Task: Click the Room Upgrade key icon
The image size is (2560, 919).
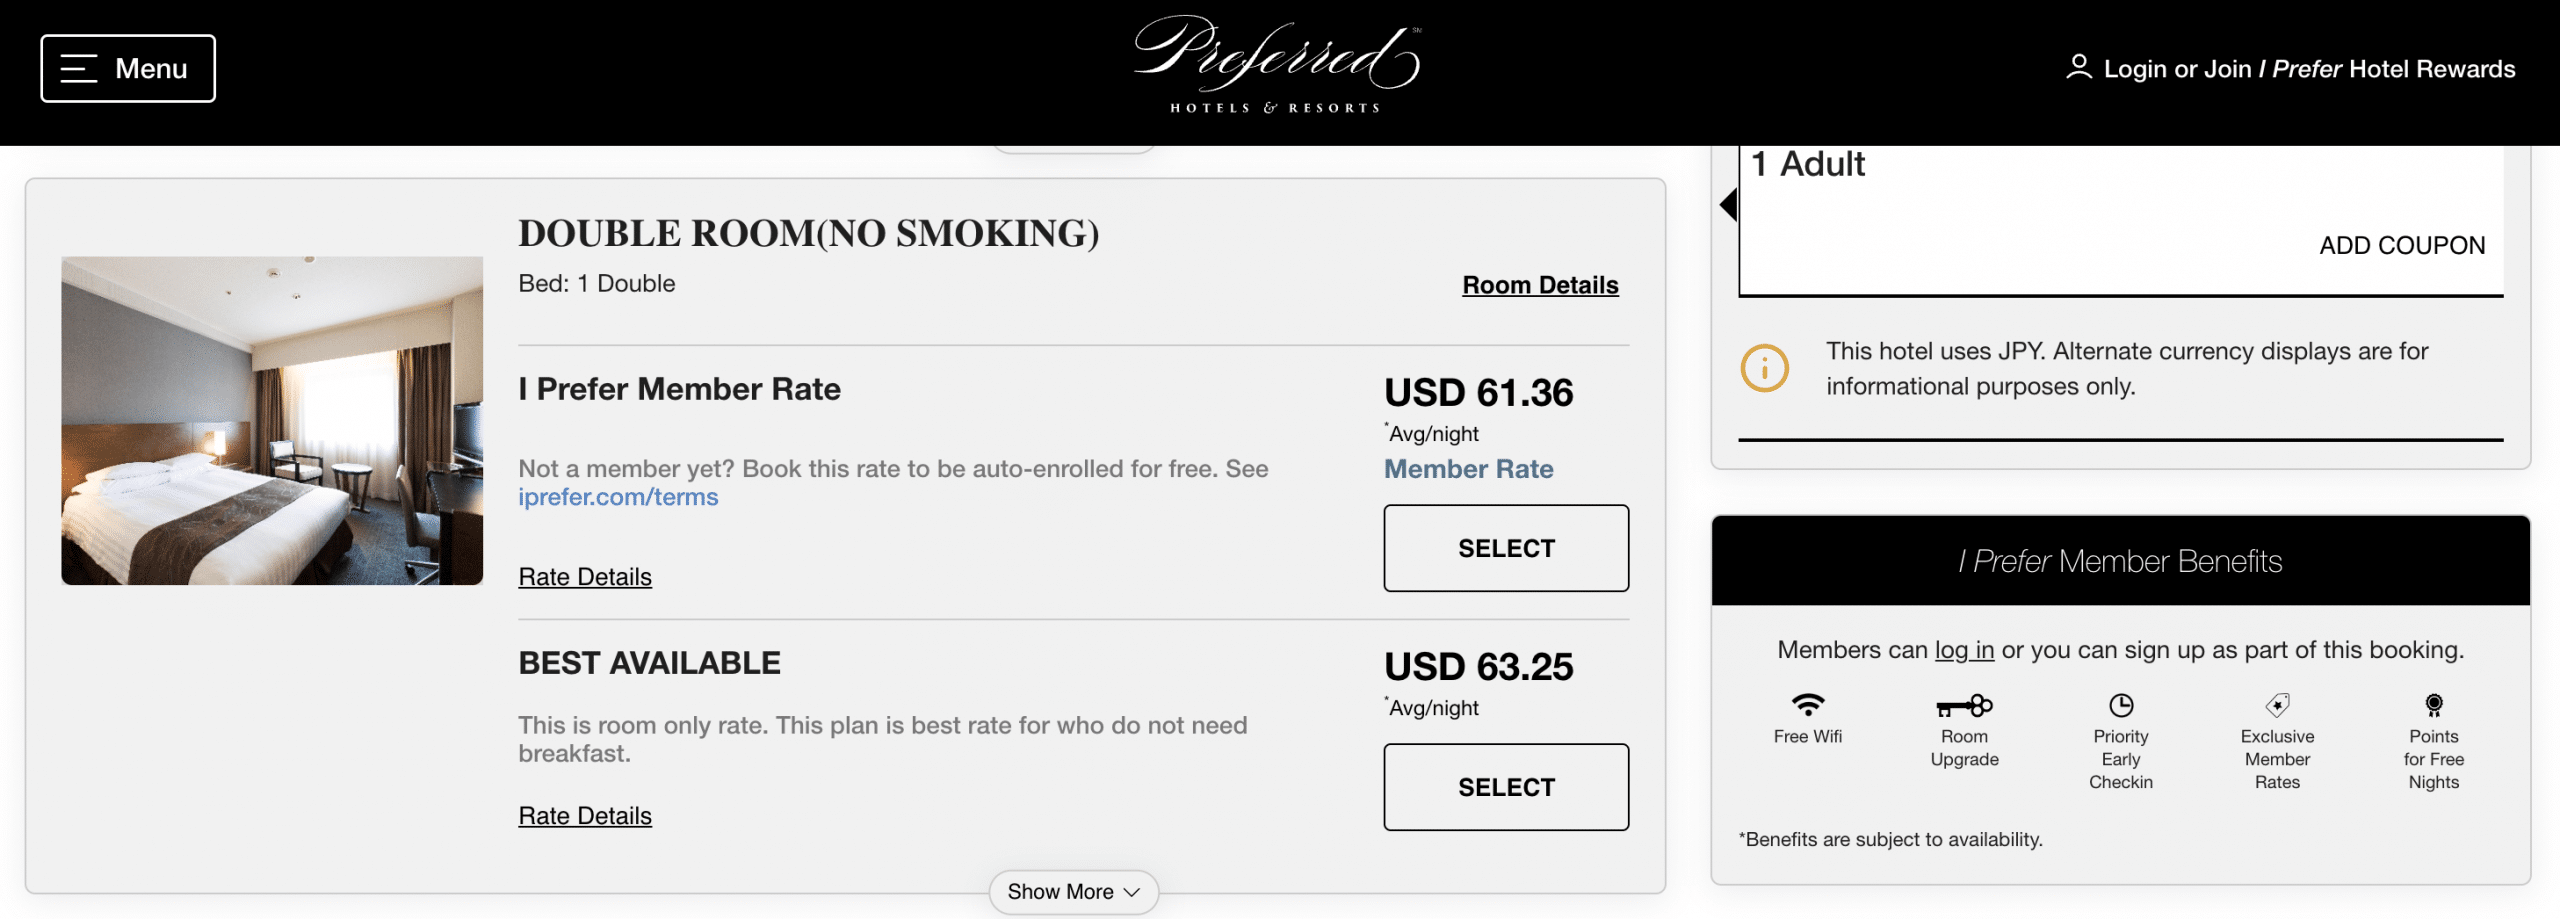Action: tap(1964, 706)
